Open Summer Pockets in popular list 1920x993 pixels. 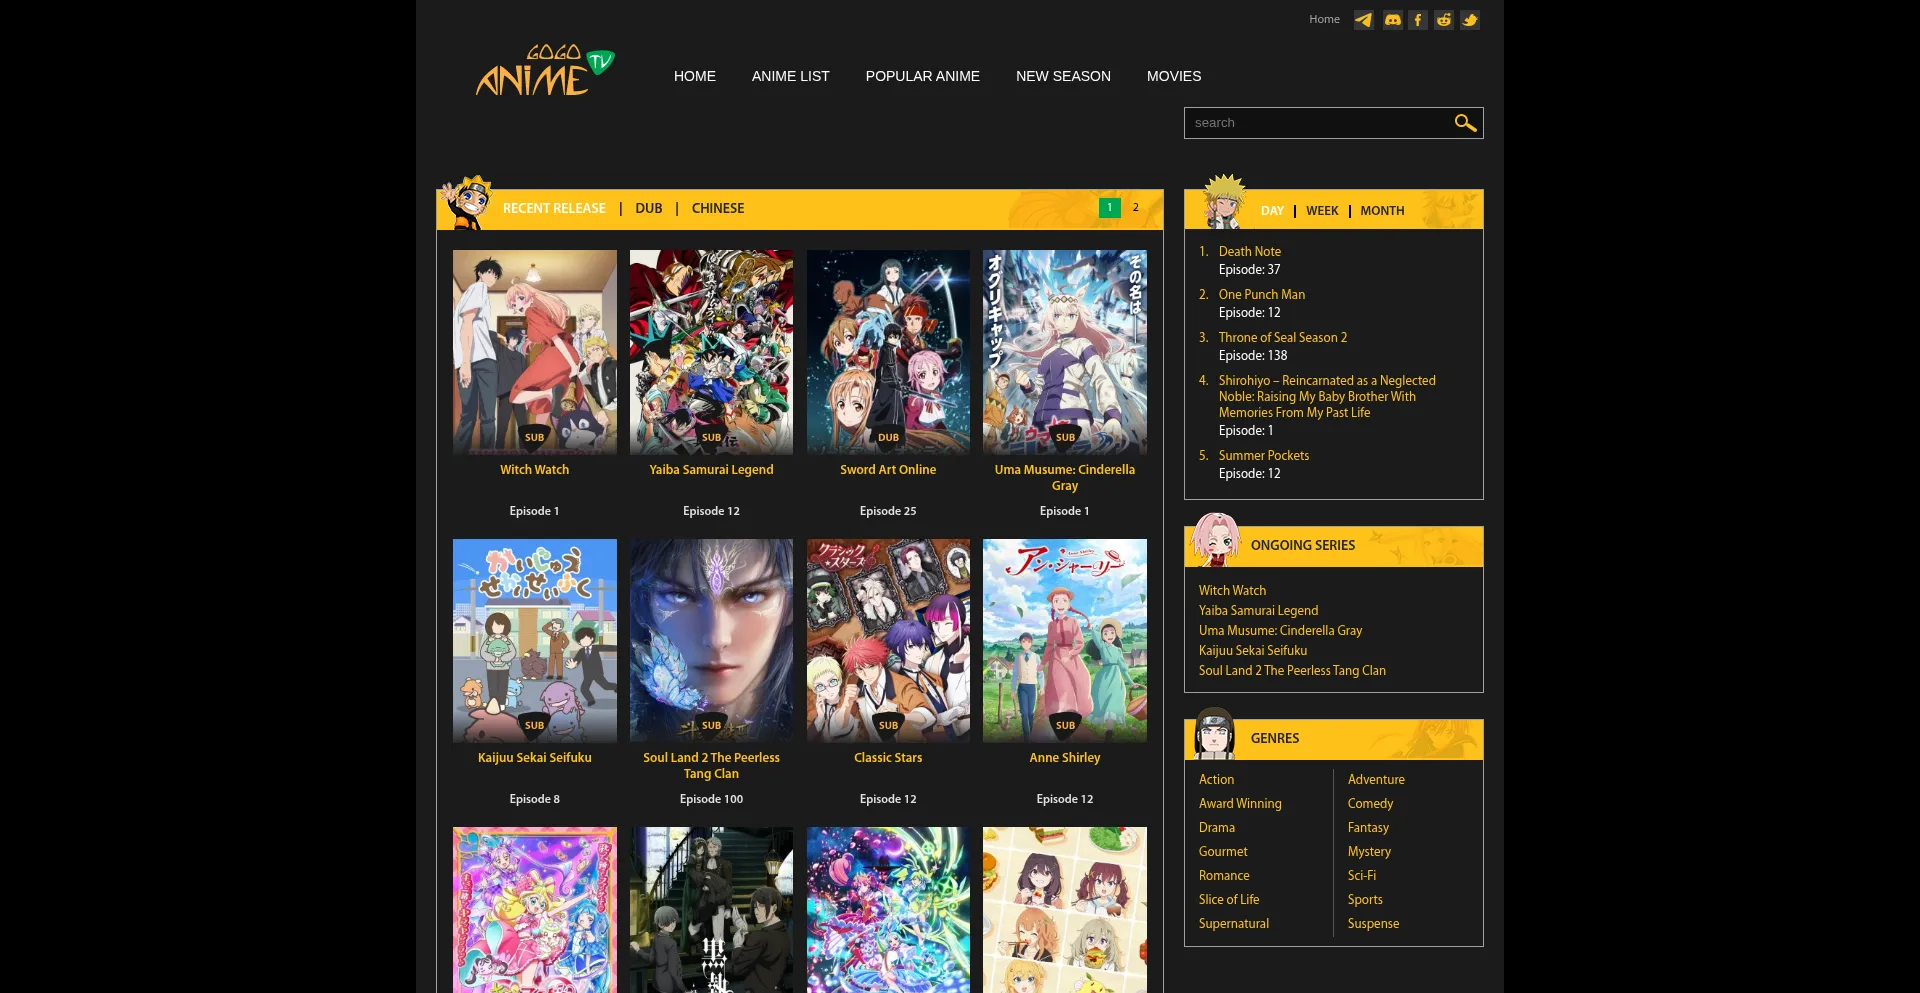pyautogui.click(x=1263, y=456)
